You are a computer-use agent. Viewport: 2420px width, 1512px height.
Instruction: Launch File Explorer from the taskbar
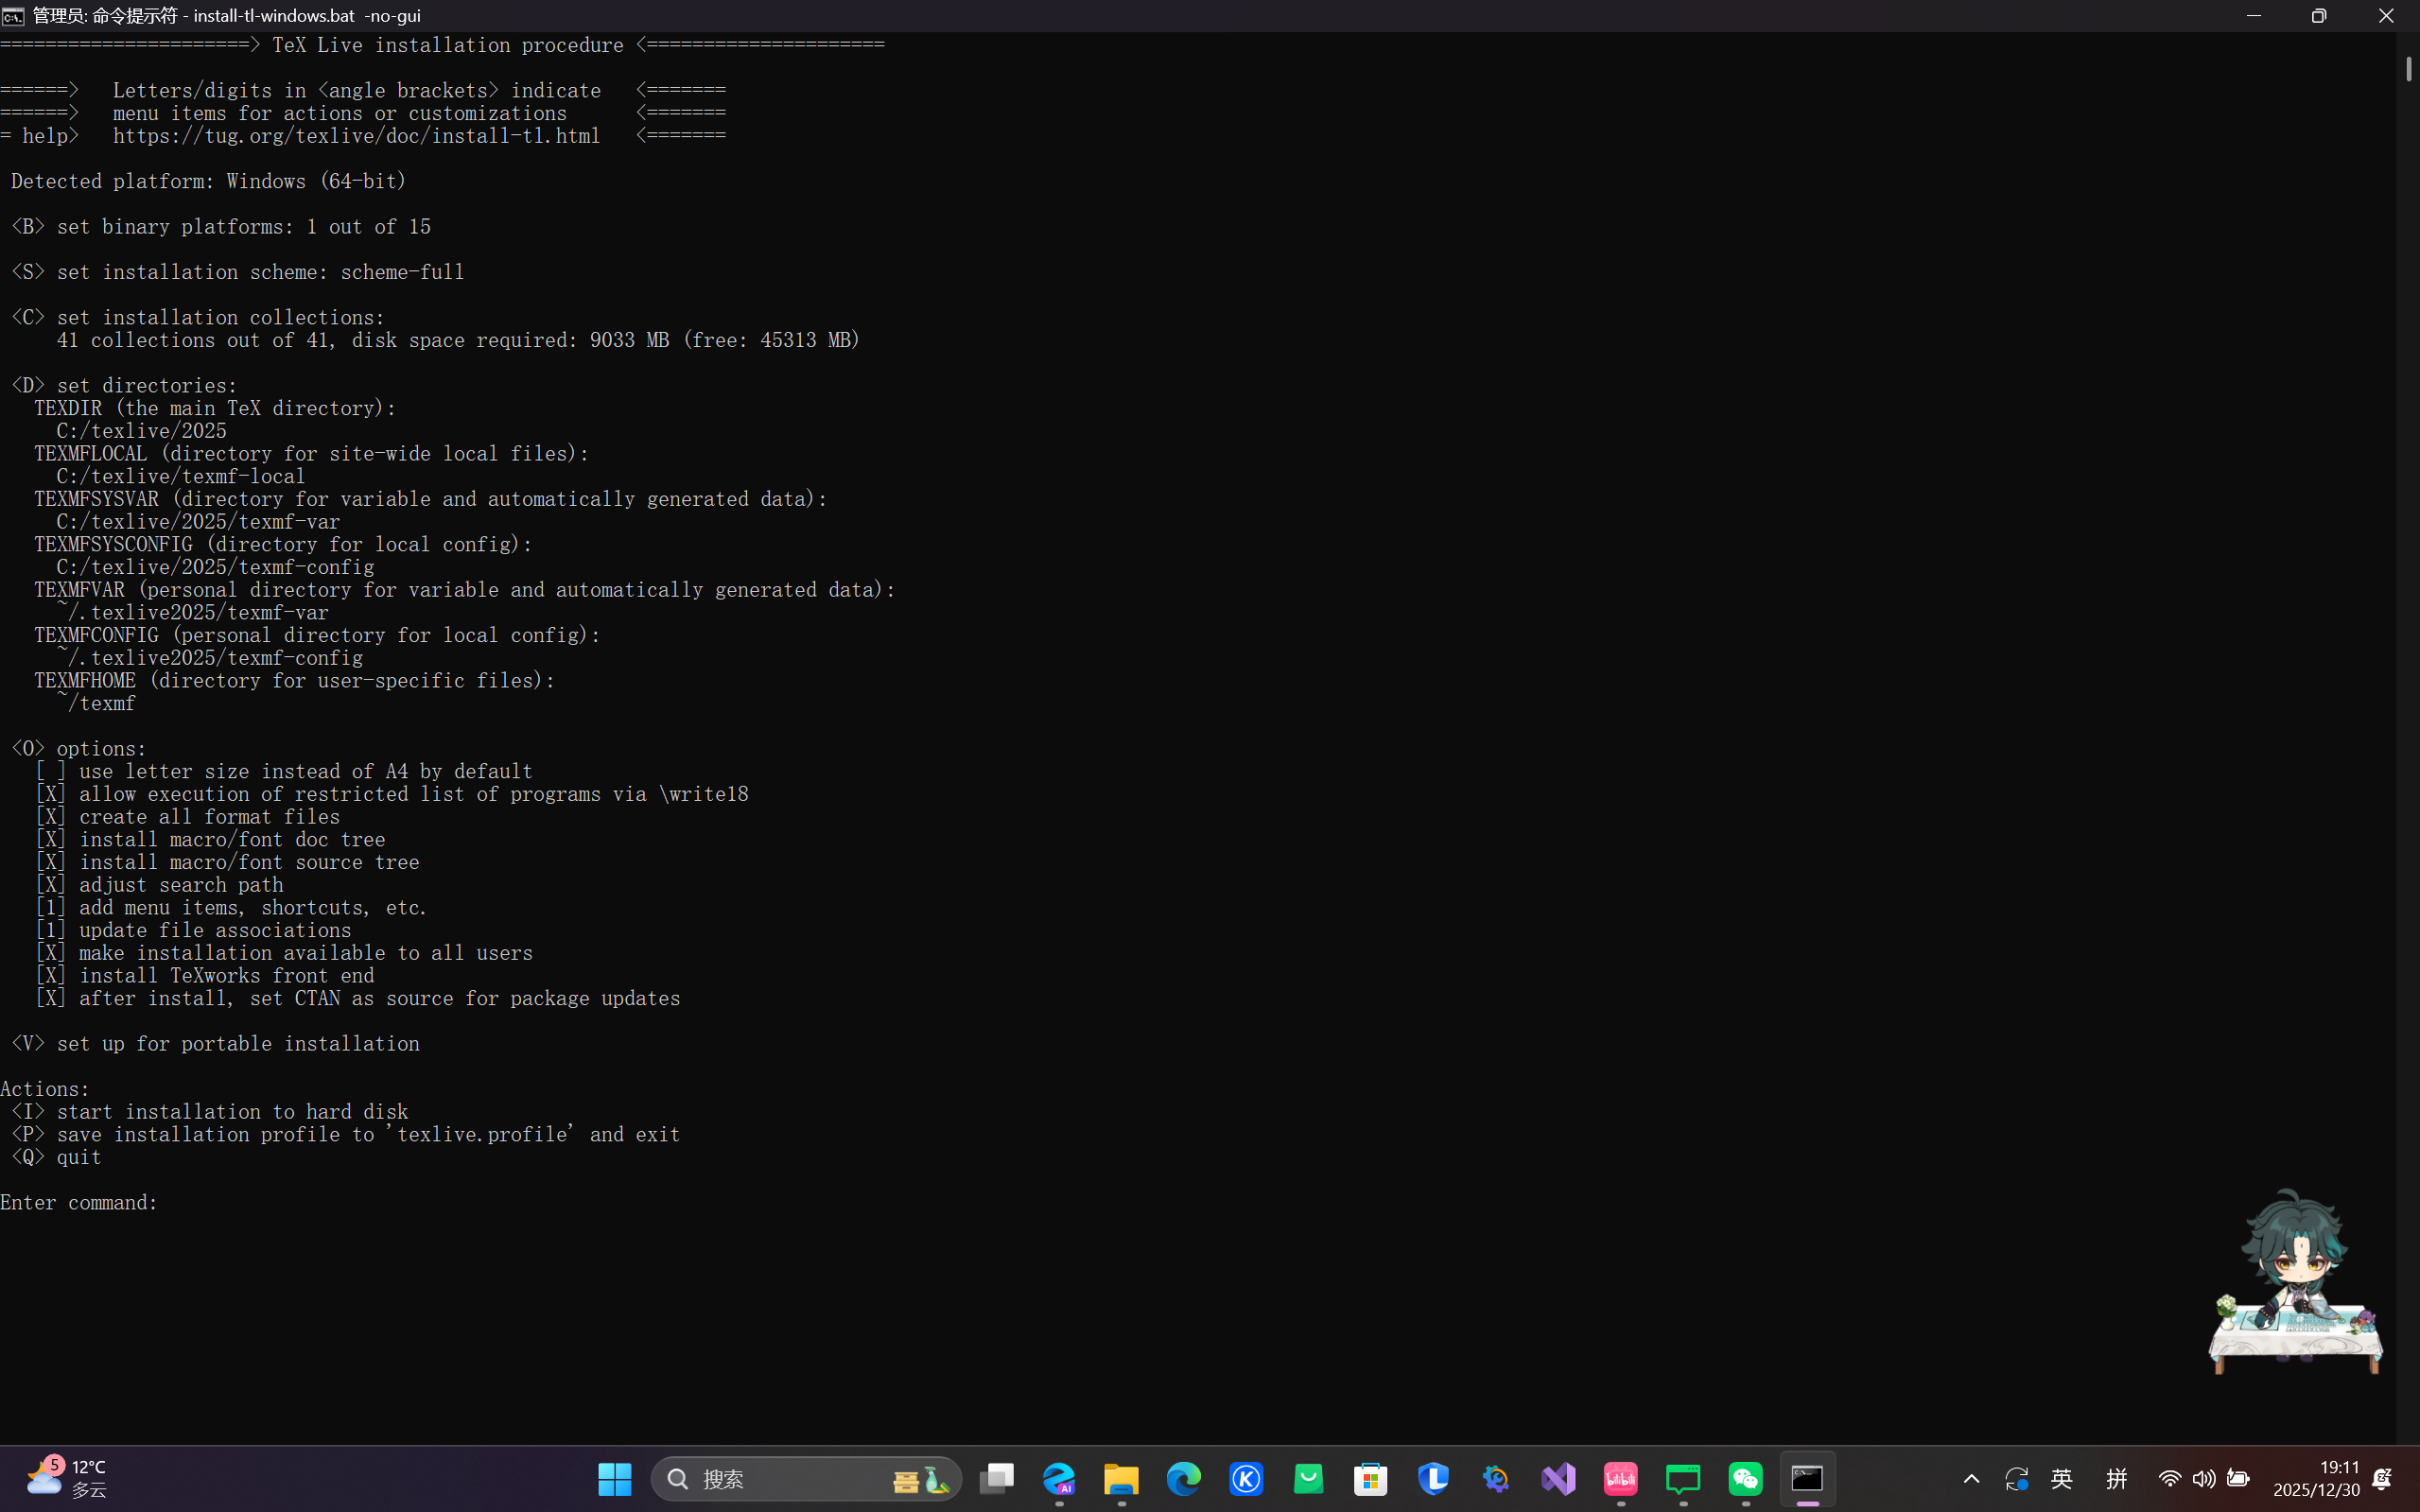[1121, 1478]
